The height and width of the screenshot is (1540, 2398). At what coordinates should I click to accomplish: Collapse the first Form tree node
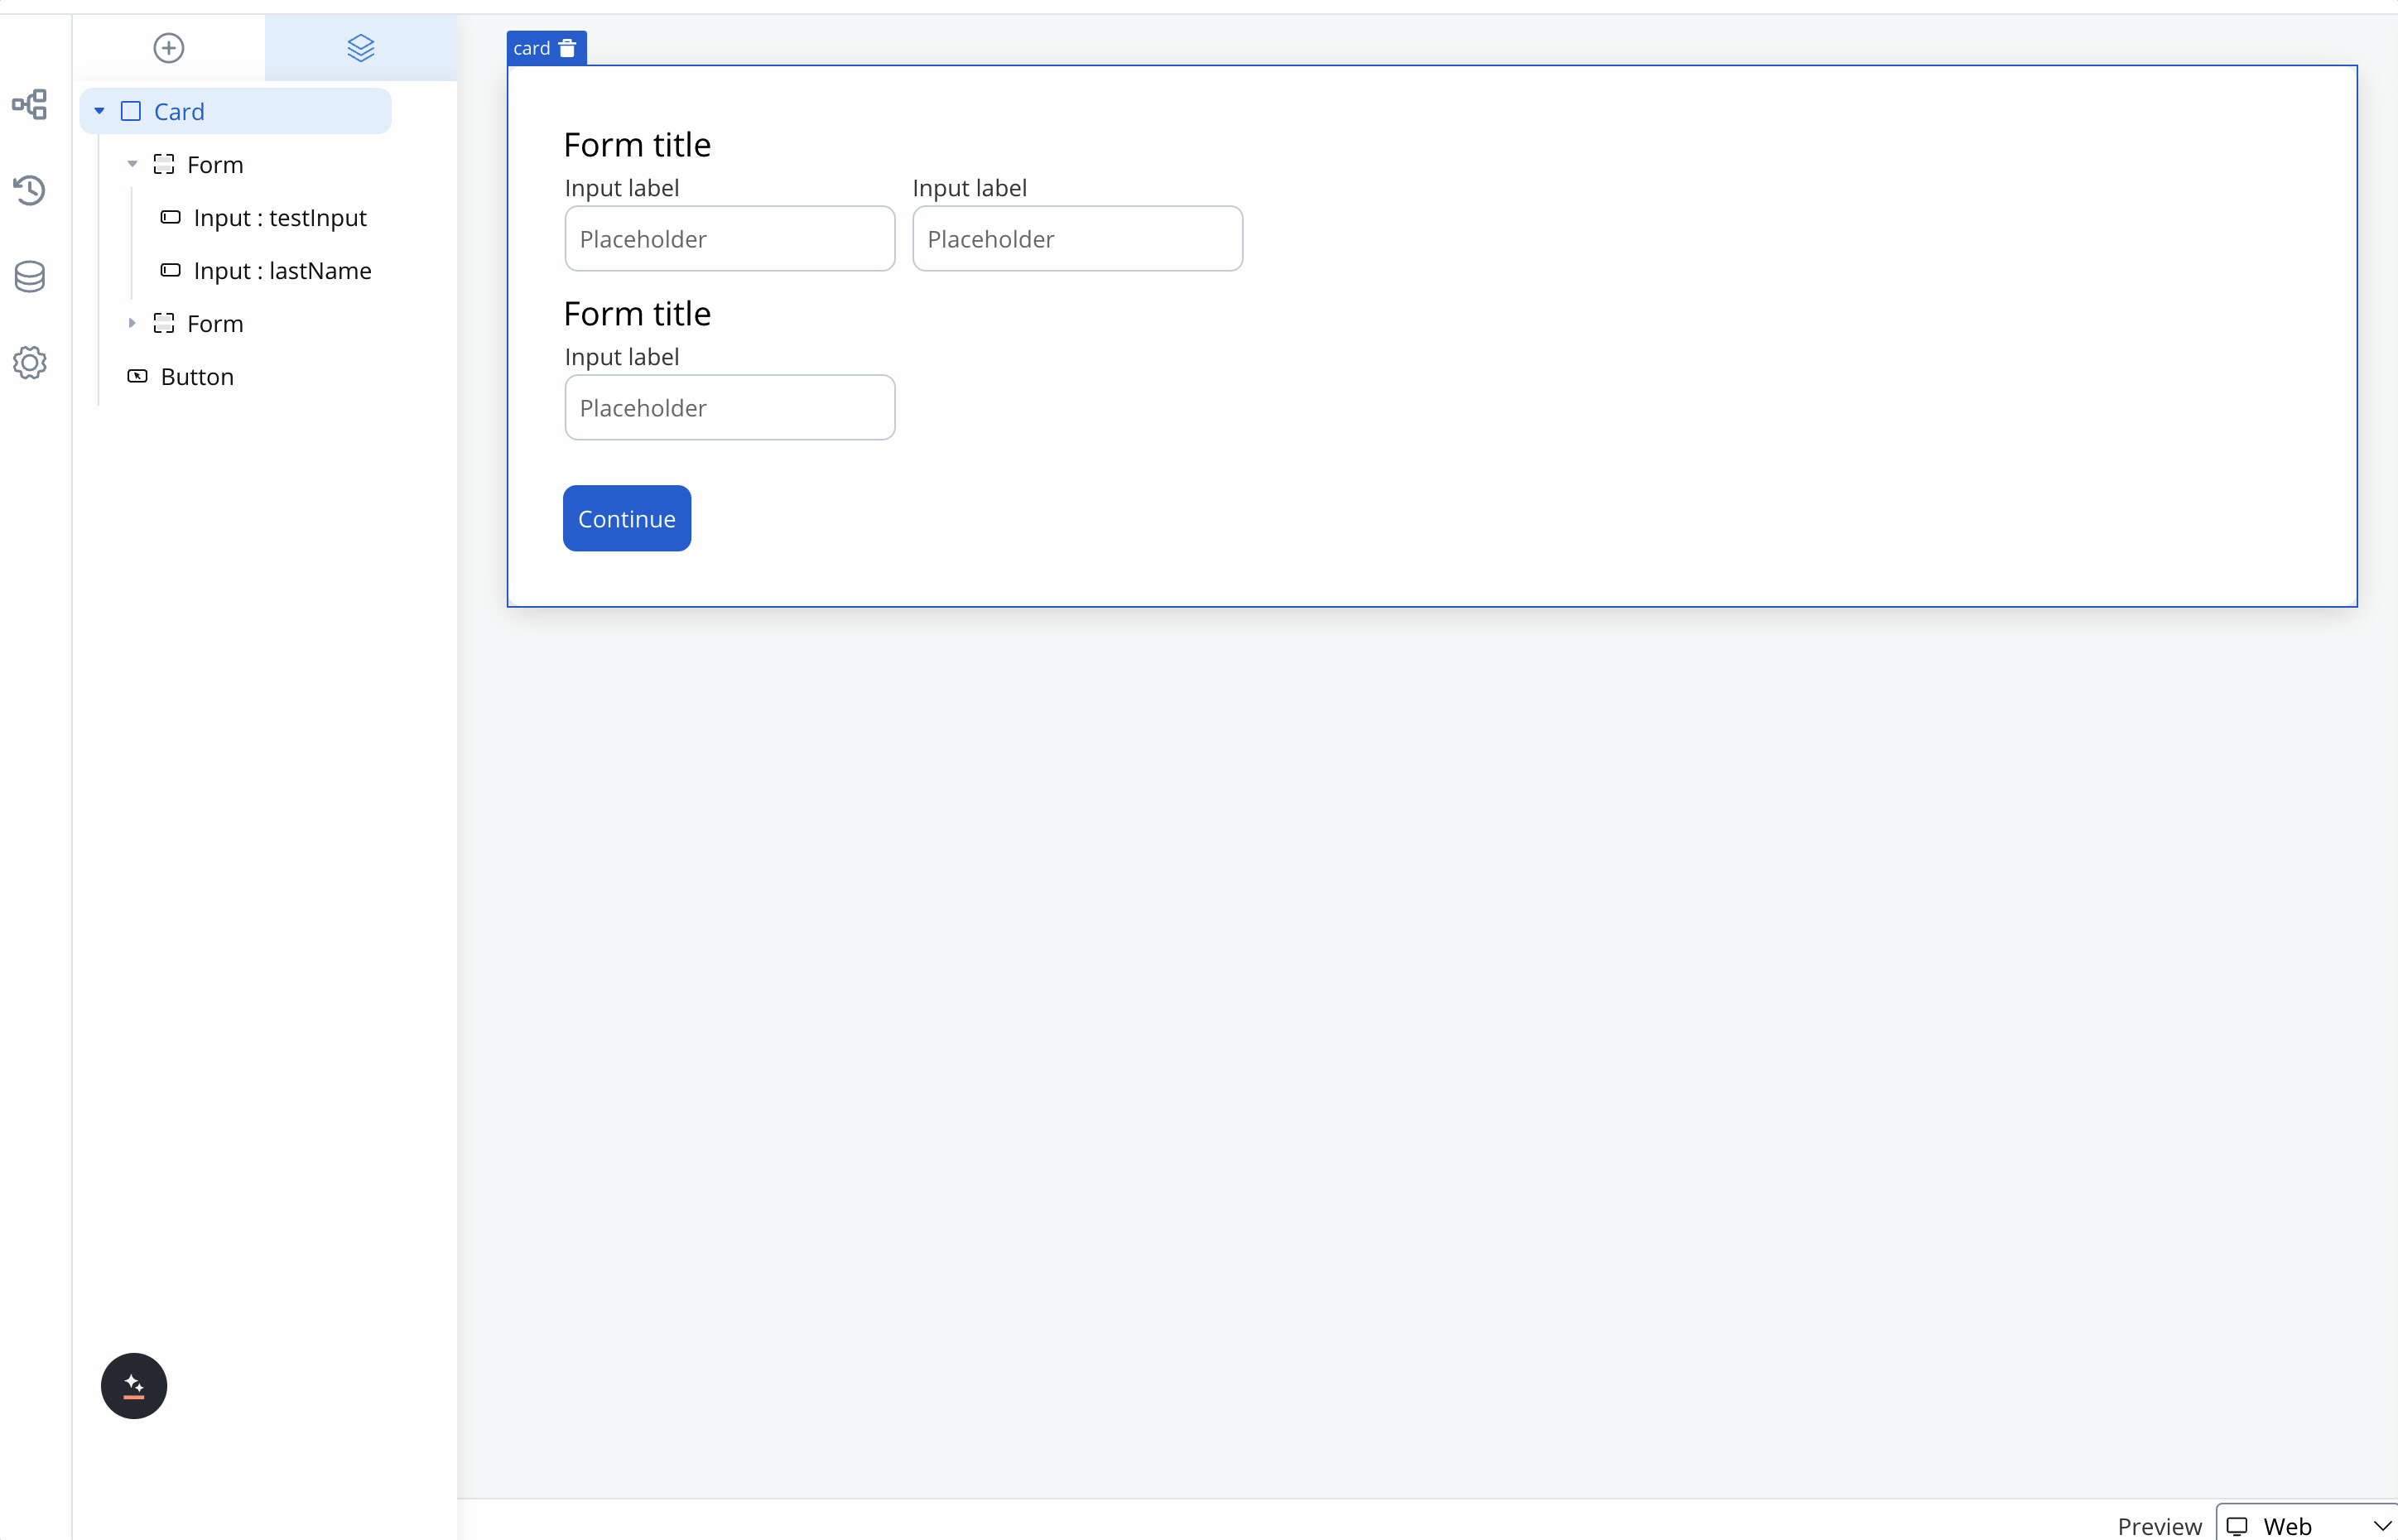tap(132, 164)
